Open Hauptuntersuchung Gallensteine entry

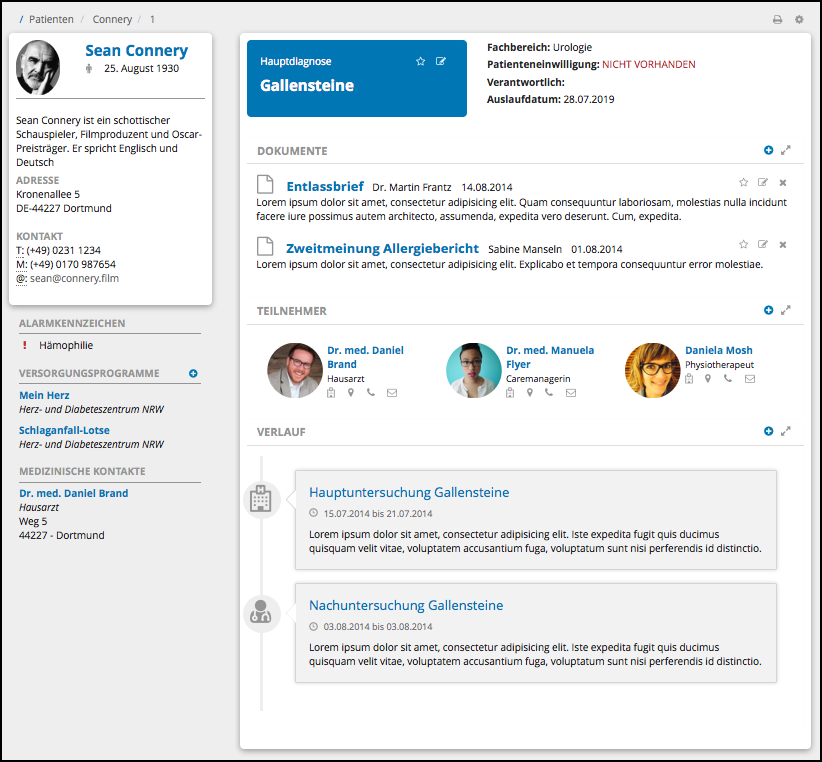click(x=409, y=492)
